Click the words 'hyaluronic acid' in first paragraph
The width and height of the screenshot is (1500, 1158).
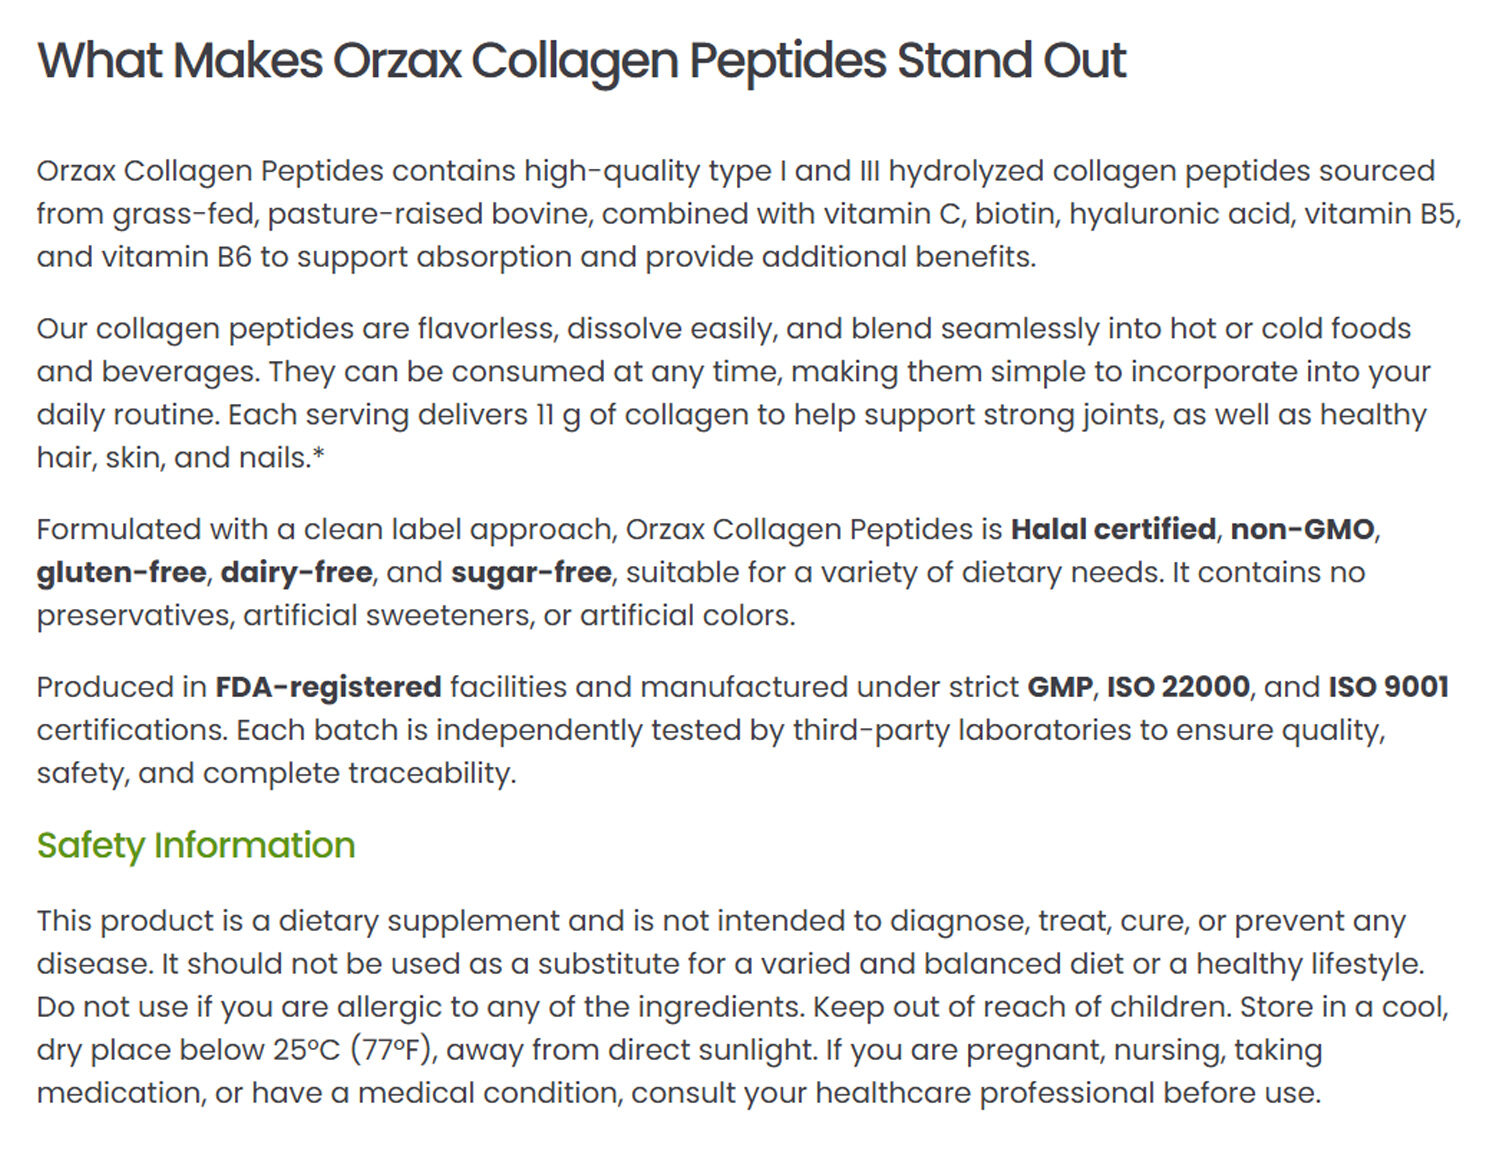(1179, 214)
